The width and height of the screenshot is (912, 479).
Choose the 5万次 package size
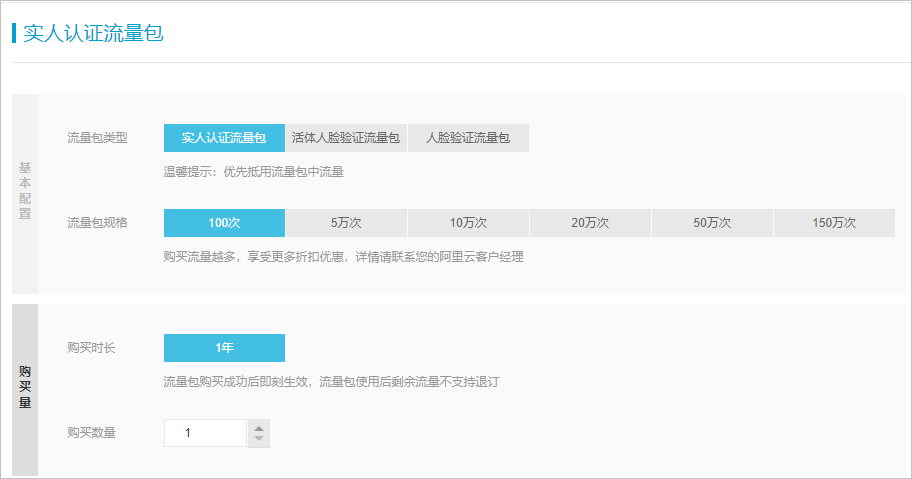coord(346,223)
